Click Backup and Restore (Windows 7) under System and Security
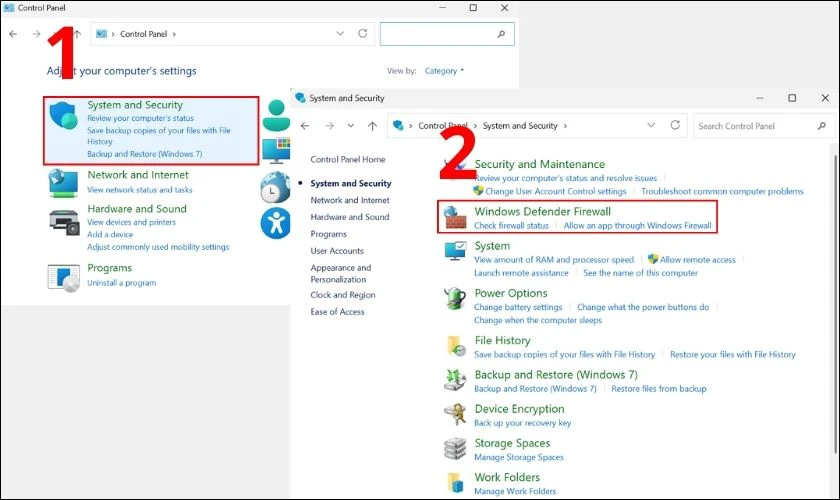 point(145,154)
